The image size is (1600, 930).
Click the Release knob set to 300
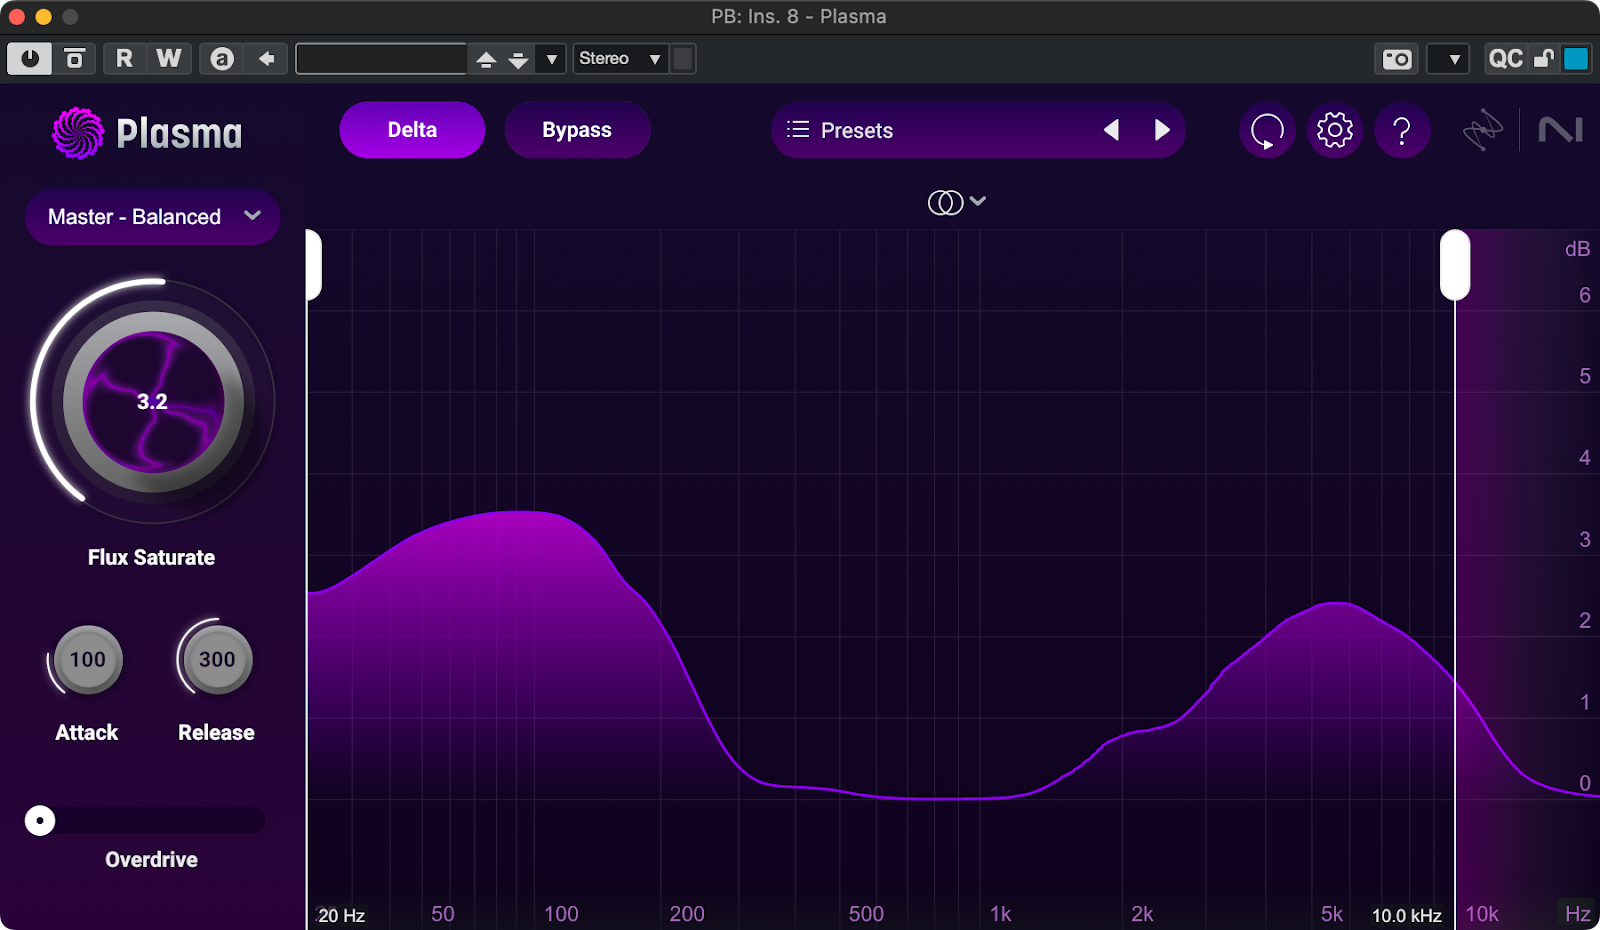(217, 660)
